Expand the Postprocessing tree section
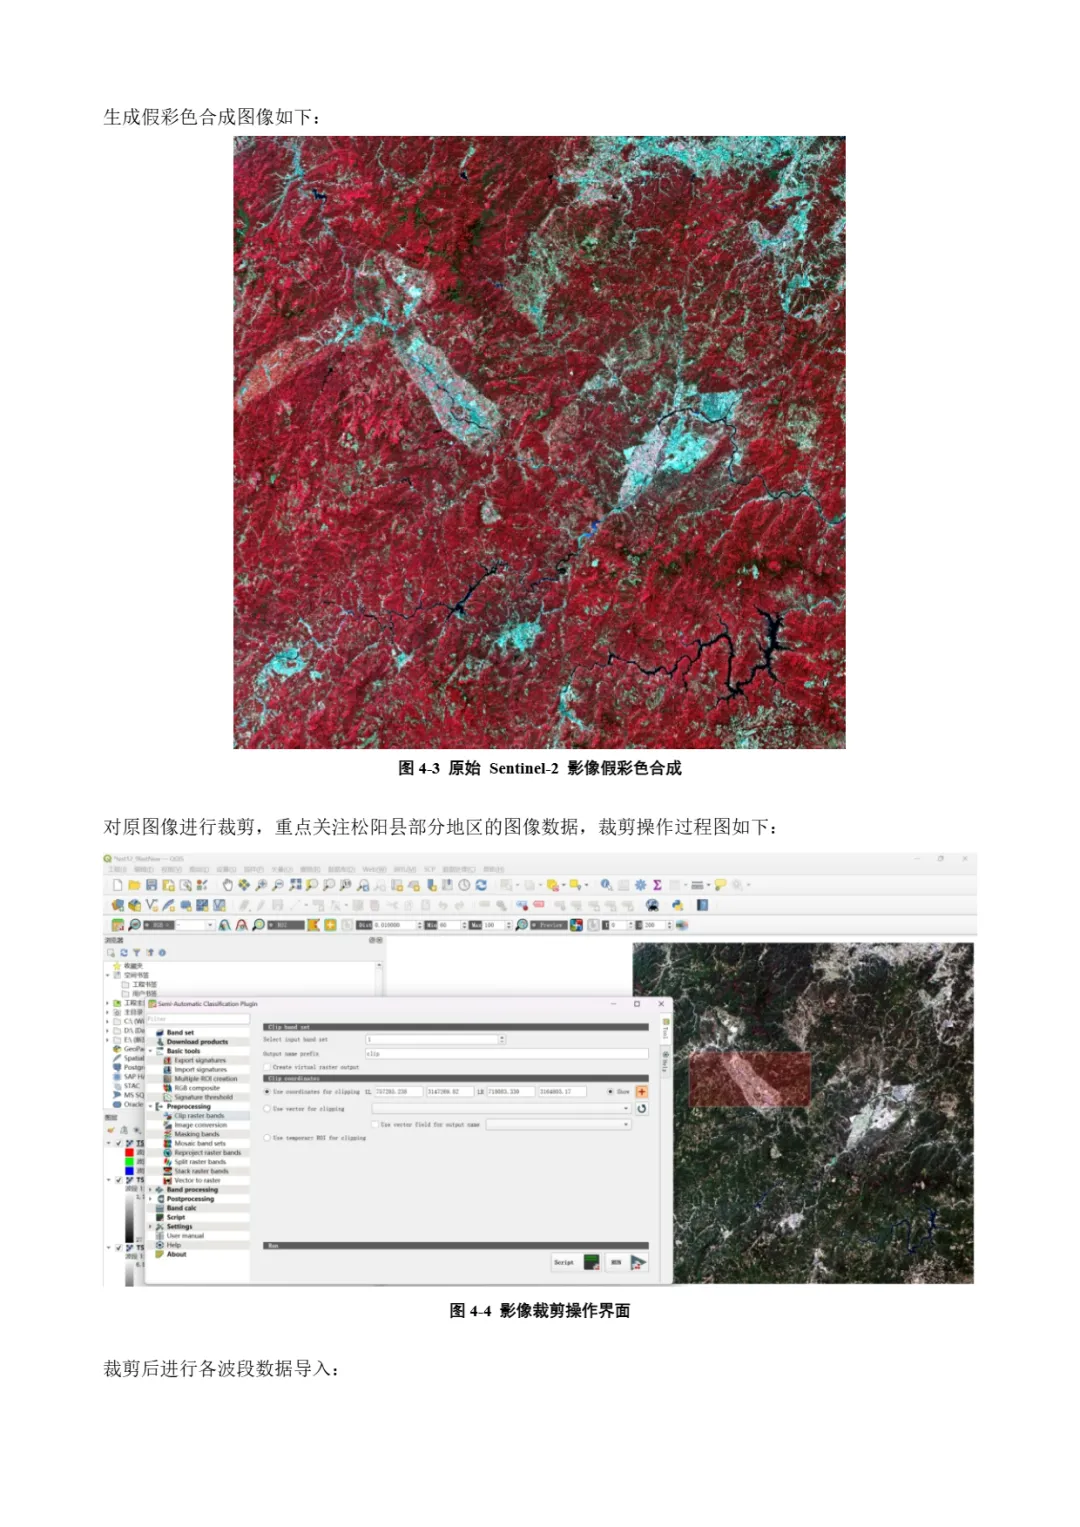Viewport: 1080px width, 1527px height. tap(151, 1198)
